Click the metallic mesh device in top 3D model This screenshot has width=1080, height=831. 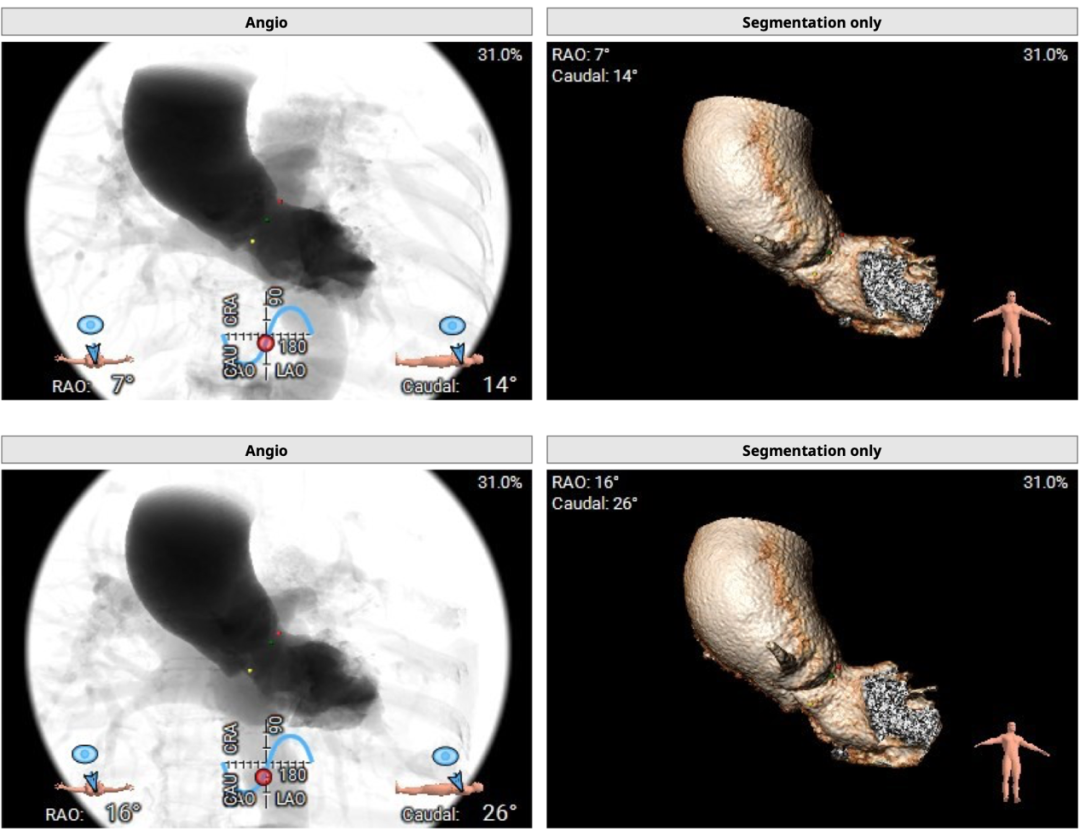(x=898, y=288)
